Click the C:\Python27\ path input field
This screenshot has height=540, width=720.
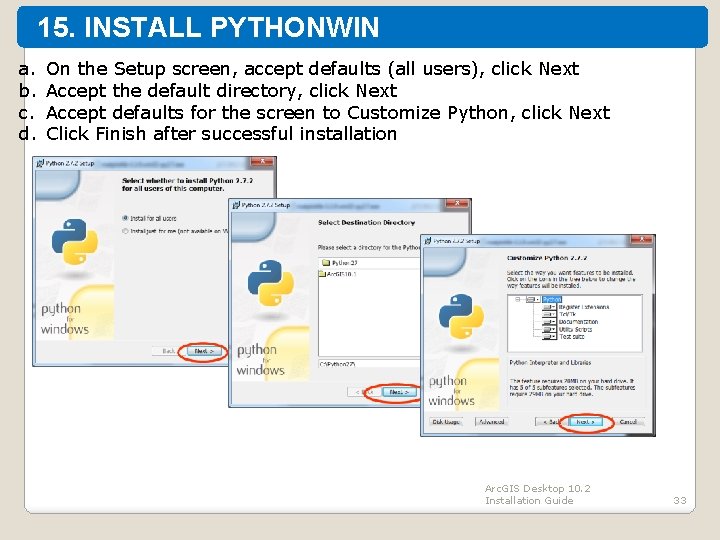point(369,364)
